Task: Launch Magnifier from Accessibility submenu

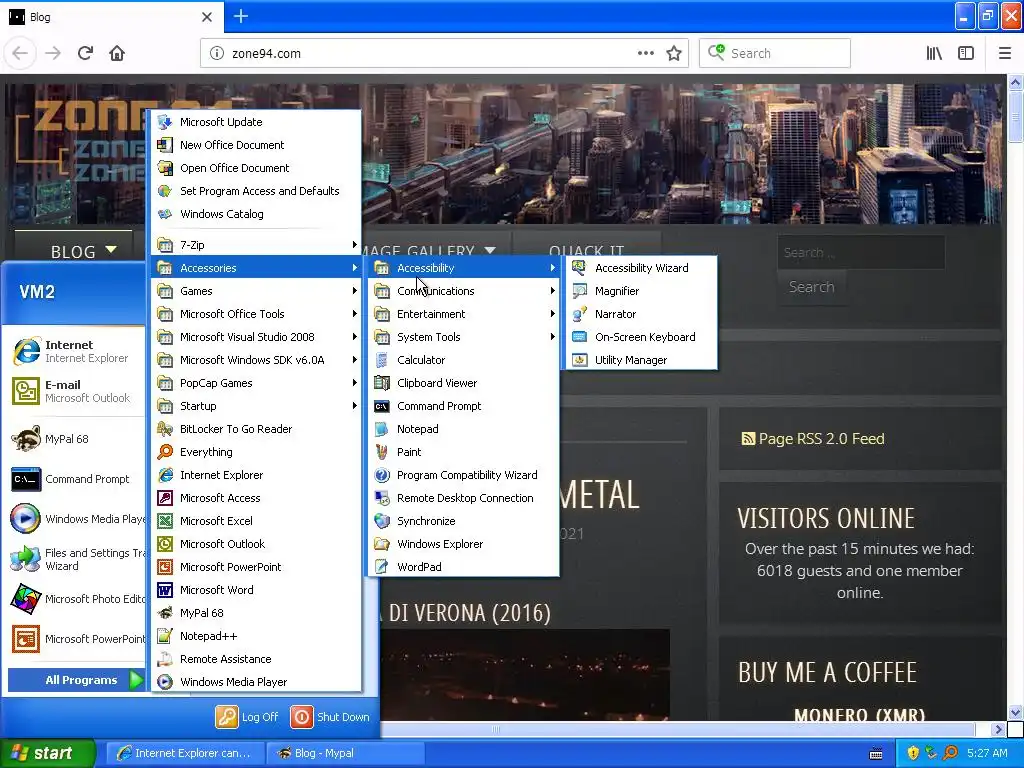Action: pyautogui.click(x=641, y=291)
